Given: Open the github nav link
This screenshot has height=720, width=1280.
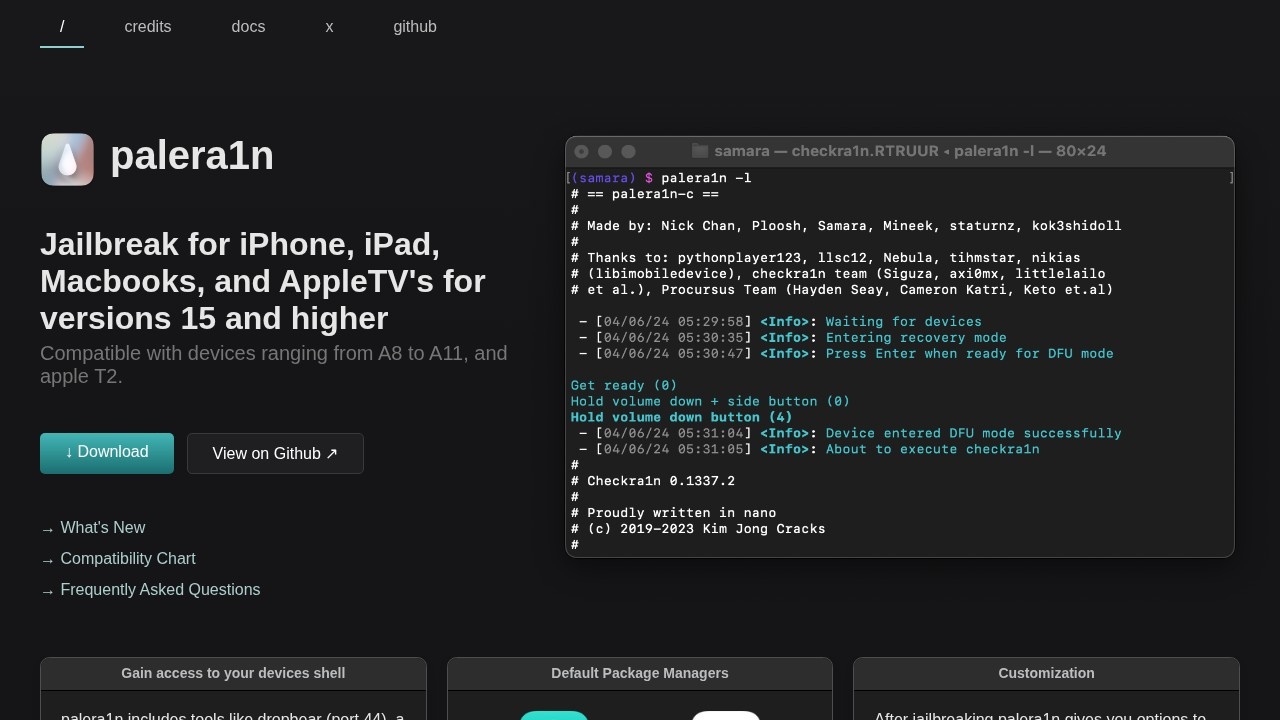Looking at the screenshot, I should coord(415,27).
